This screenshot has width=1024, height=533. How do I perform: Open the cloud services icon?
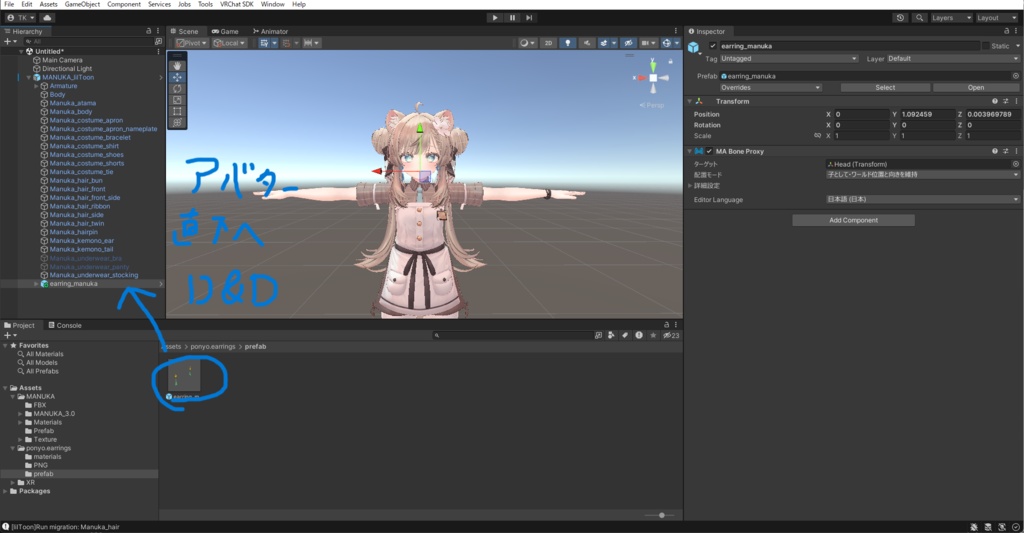(48, 18)
